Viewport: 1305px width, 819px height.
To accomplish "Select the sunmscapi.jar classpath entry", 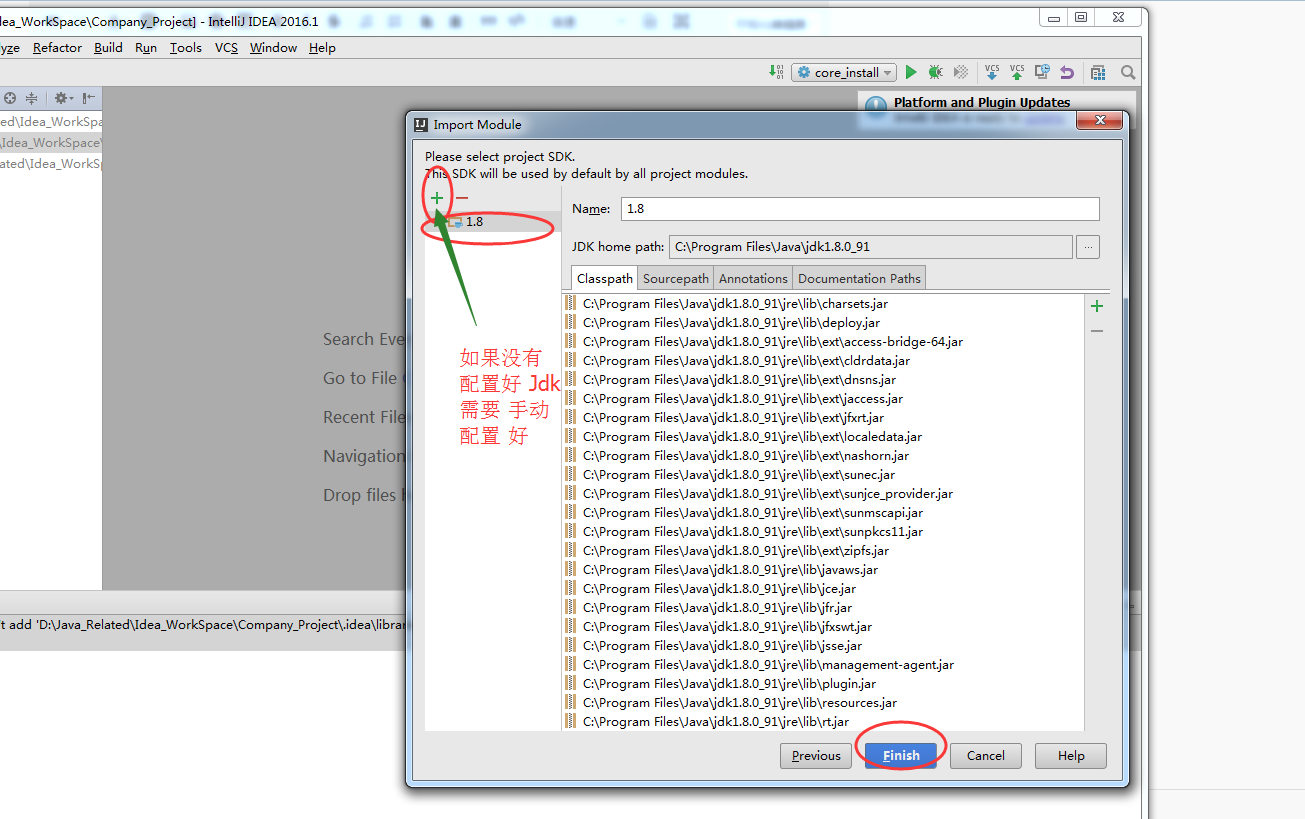I will 824,512.
